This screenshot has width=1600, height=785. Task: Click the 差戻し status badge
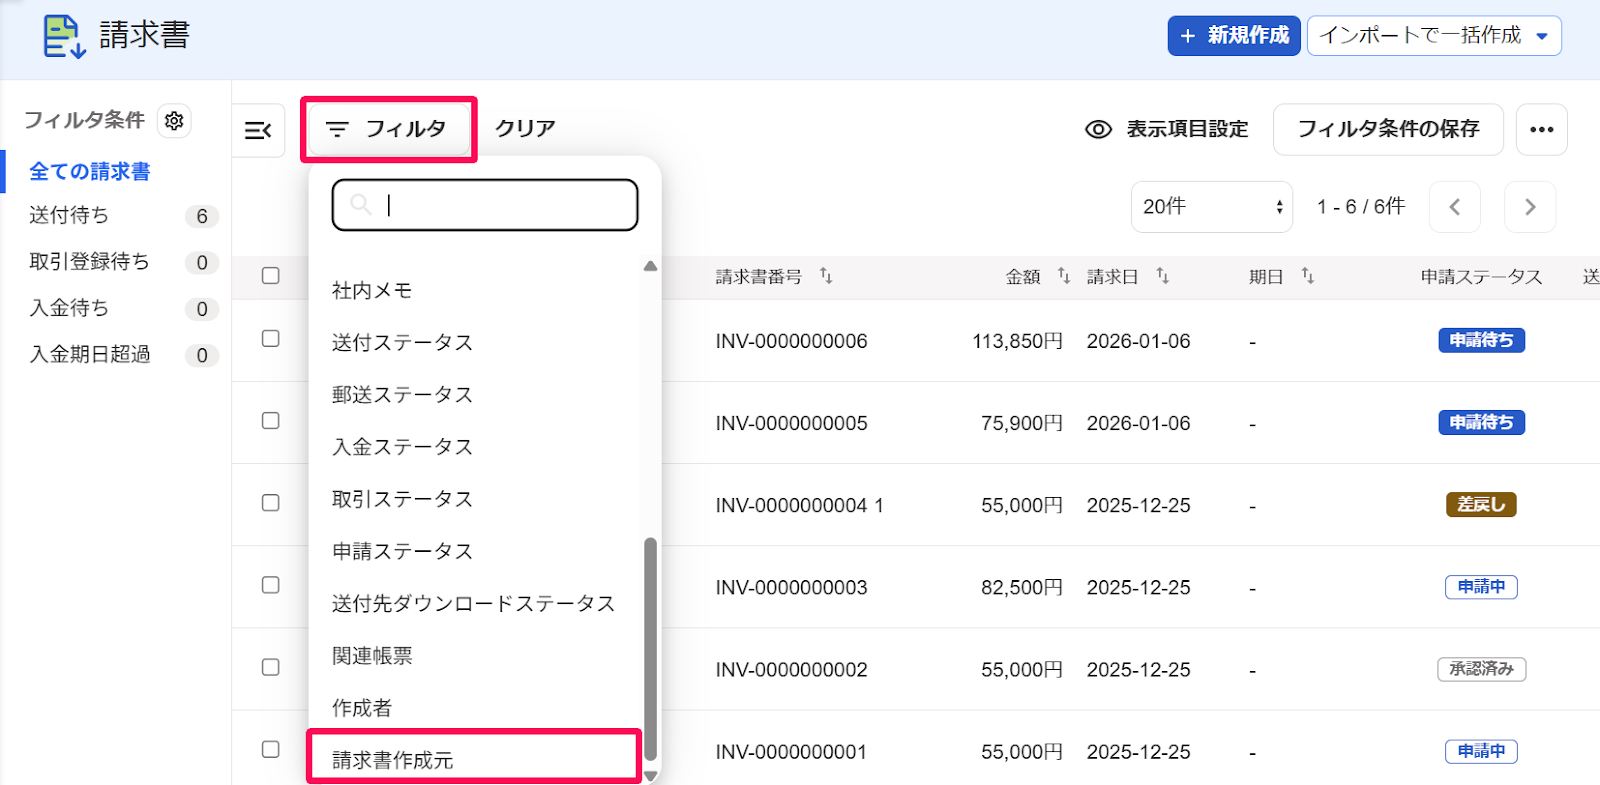click(1481, 504)
